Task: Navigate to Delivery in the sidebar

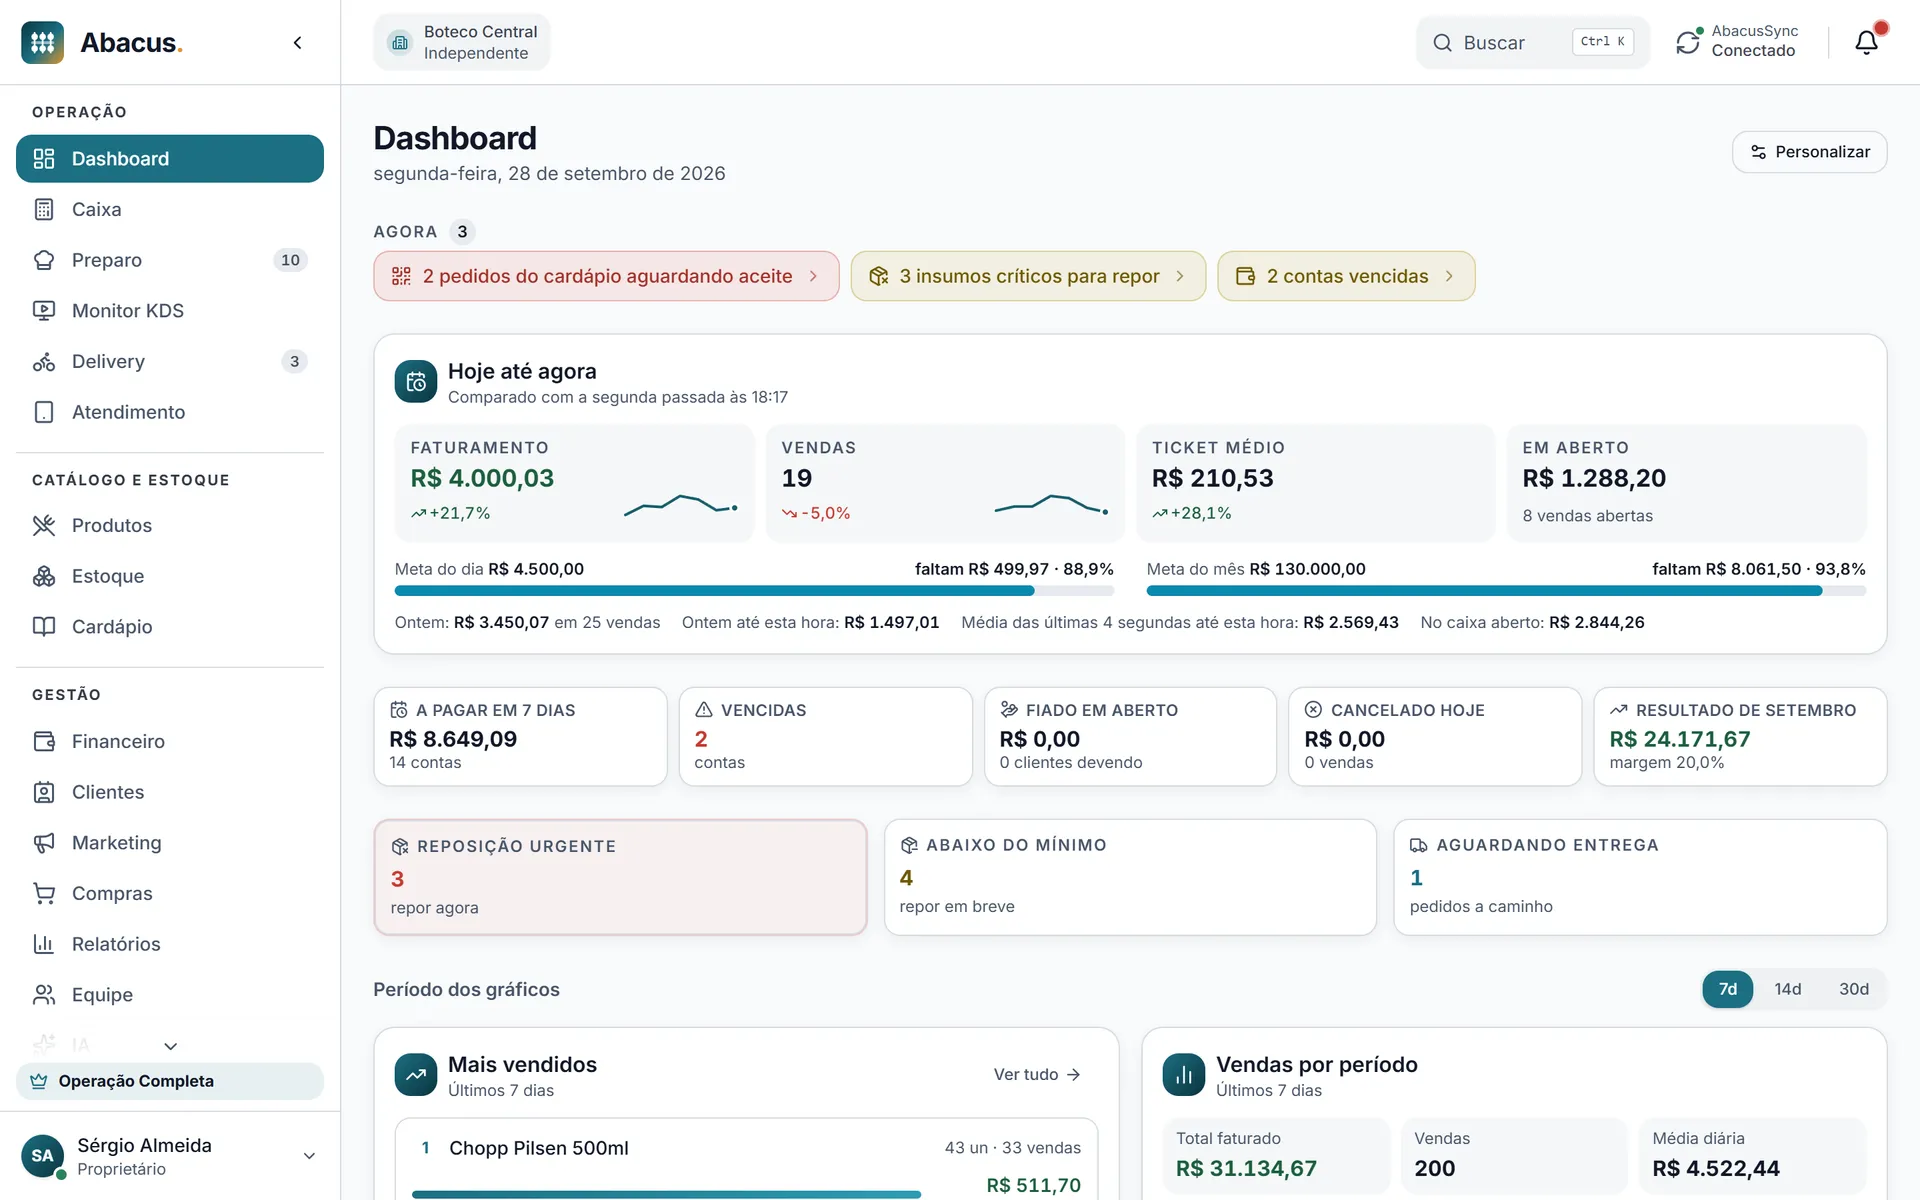Action: pyautogui.click(x=170, y=361)
